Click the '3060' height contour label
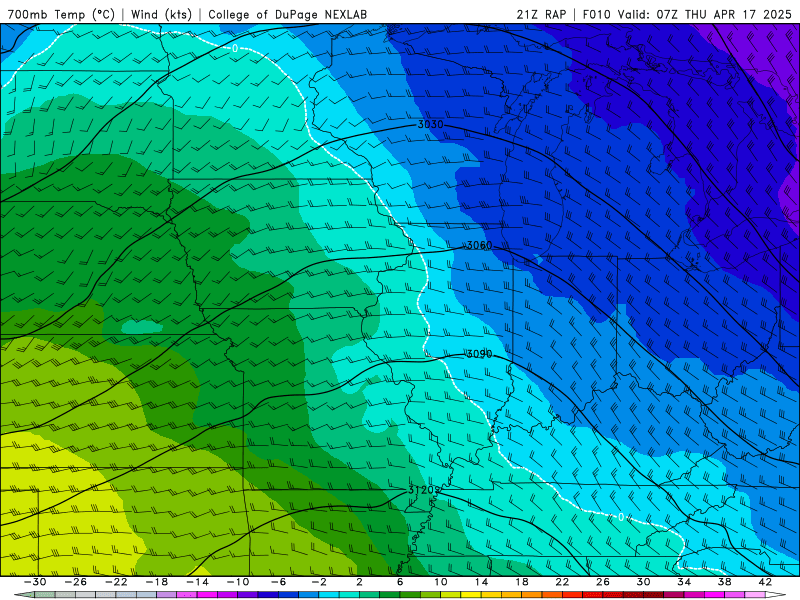Viewport: 800px width, 600px height. tap(479, 245)
